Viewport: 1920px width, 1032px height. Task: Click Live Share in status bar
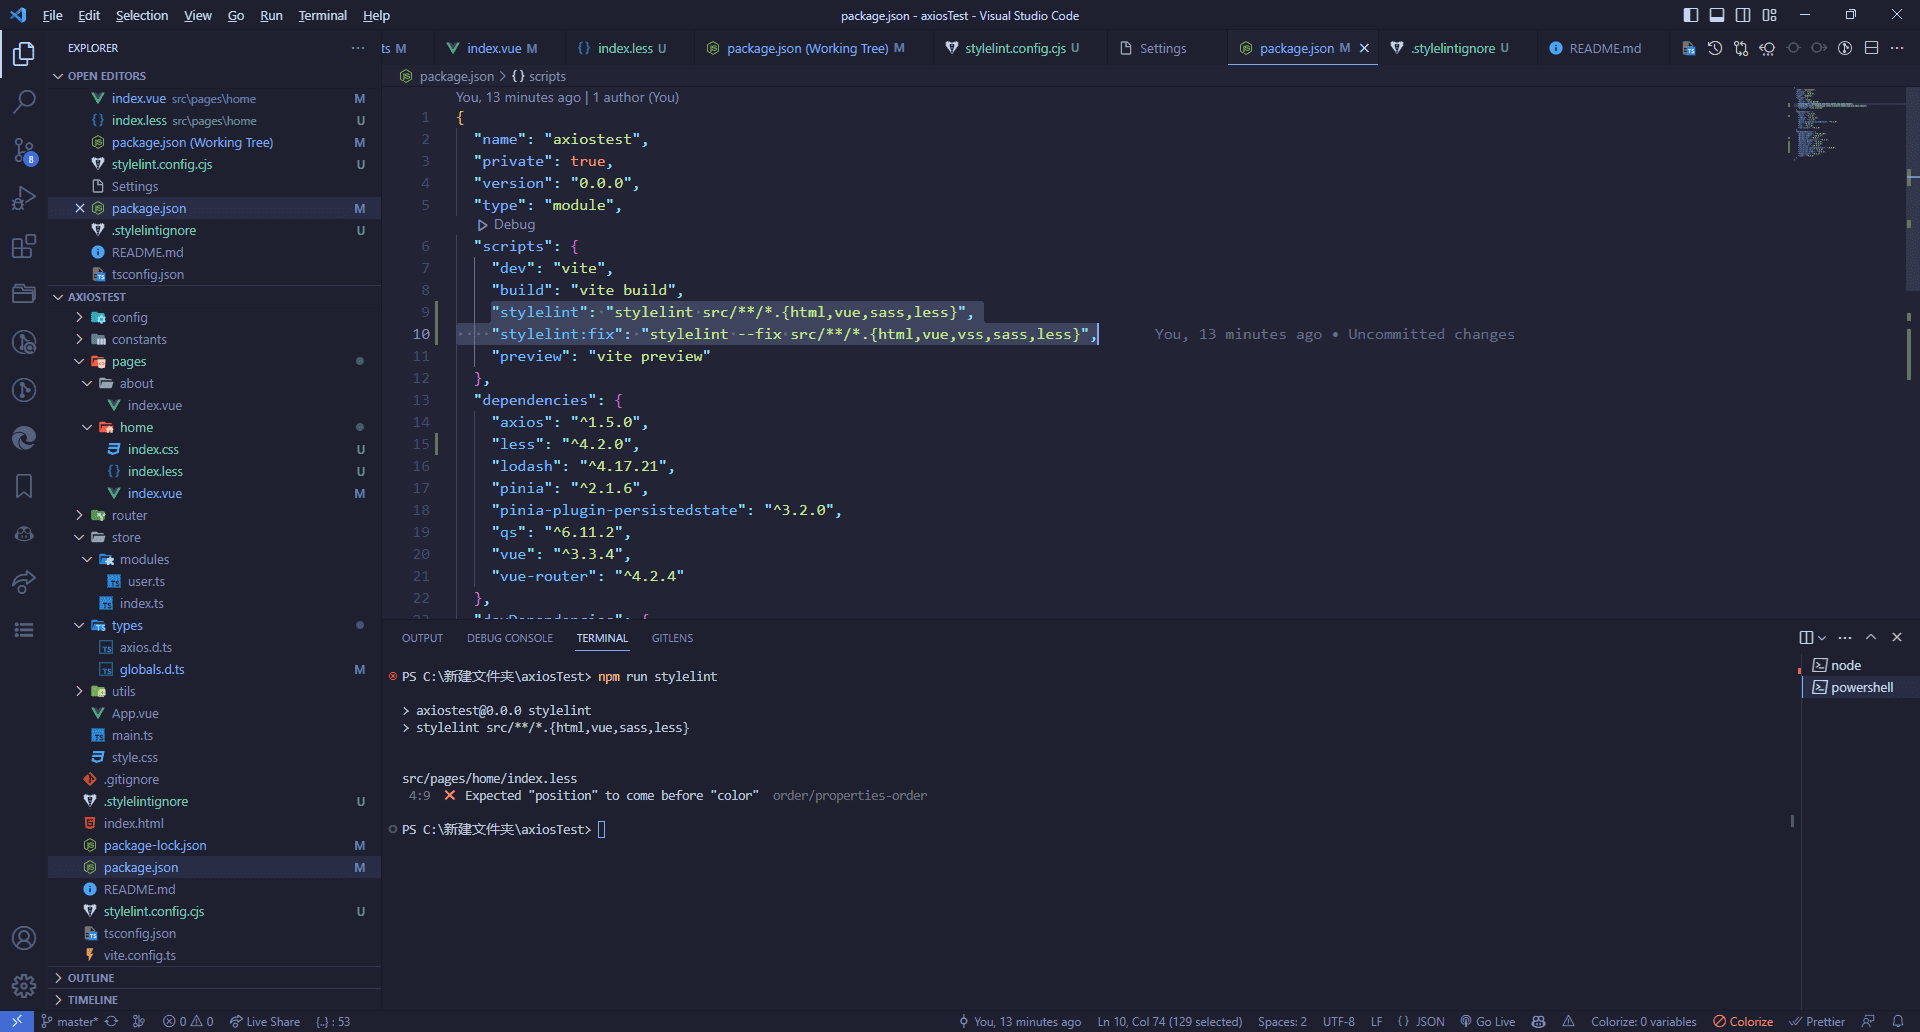point(265,1021)
